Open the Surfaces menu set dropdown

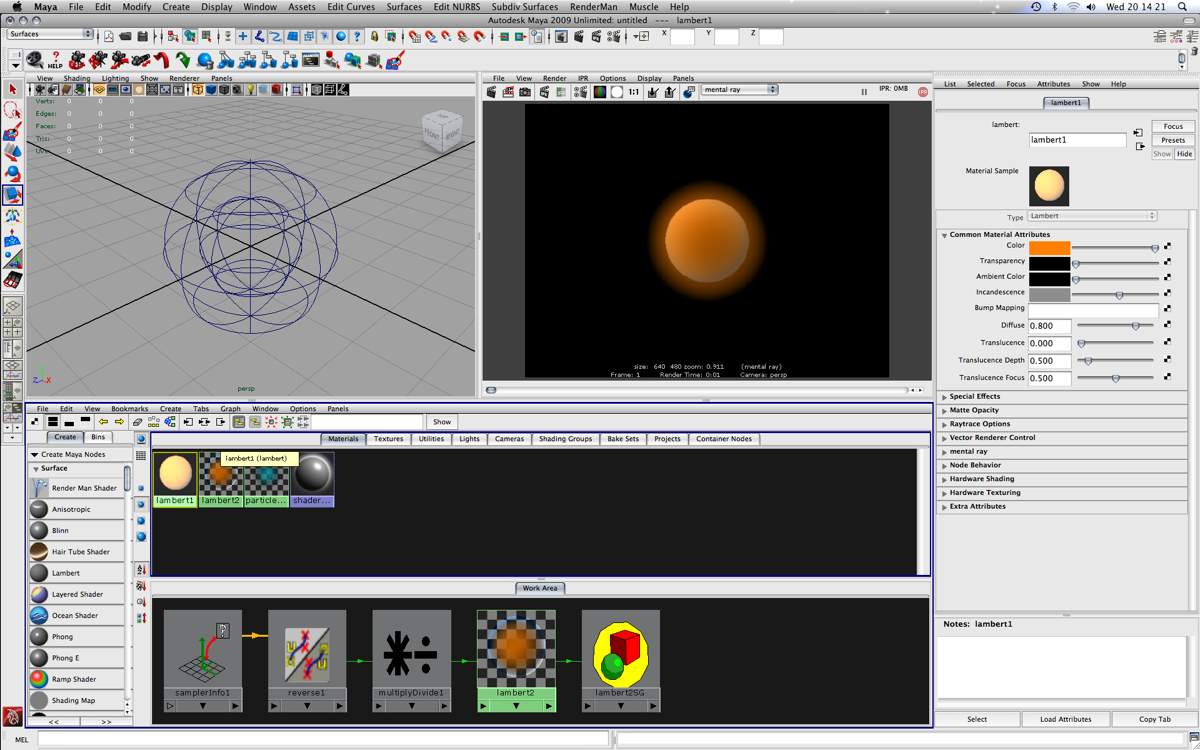pos(50,34)
